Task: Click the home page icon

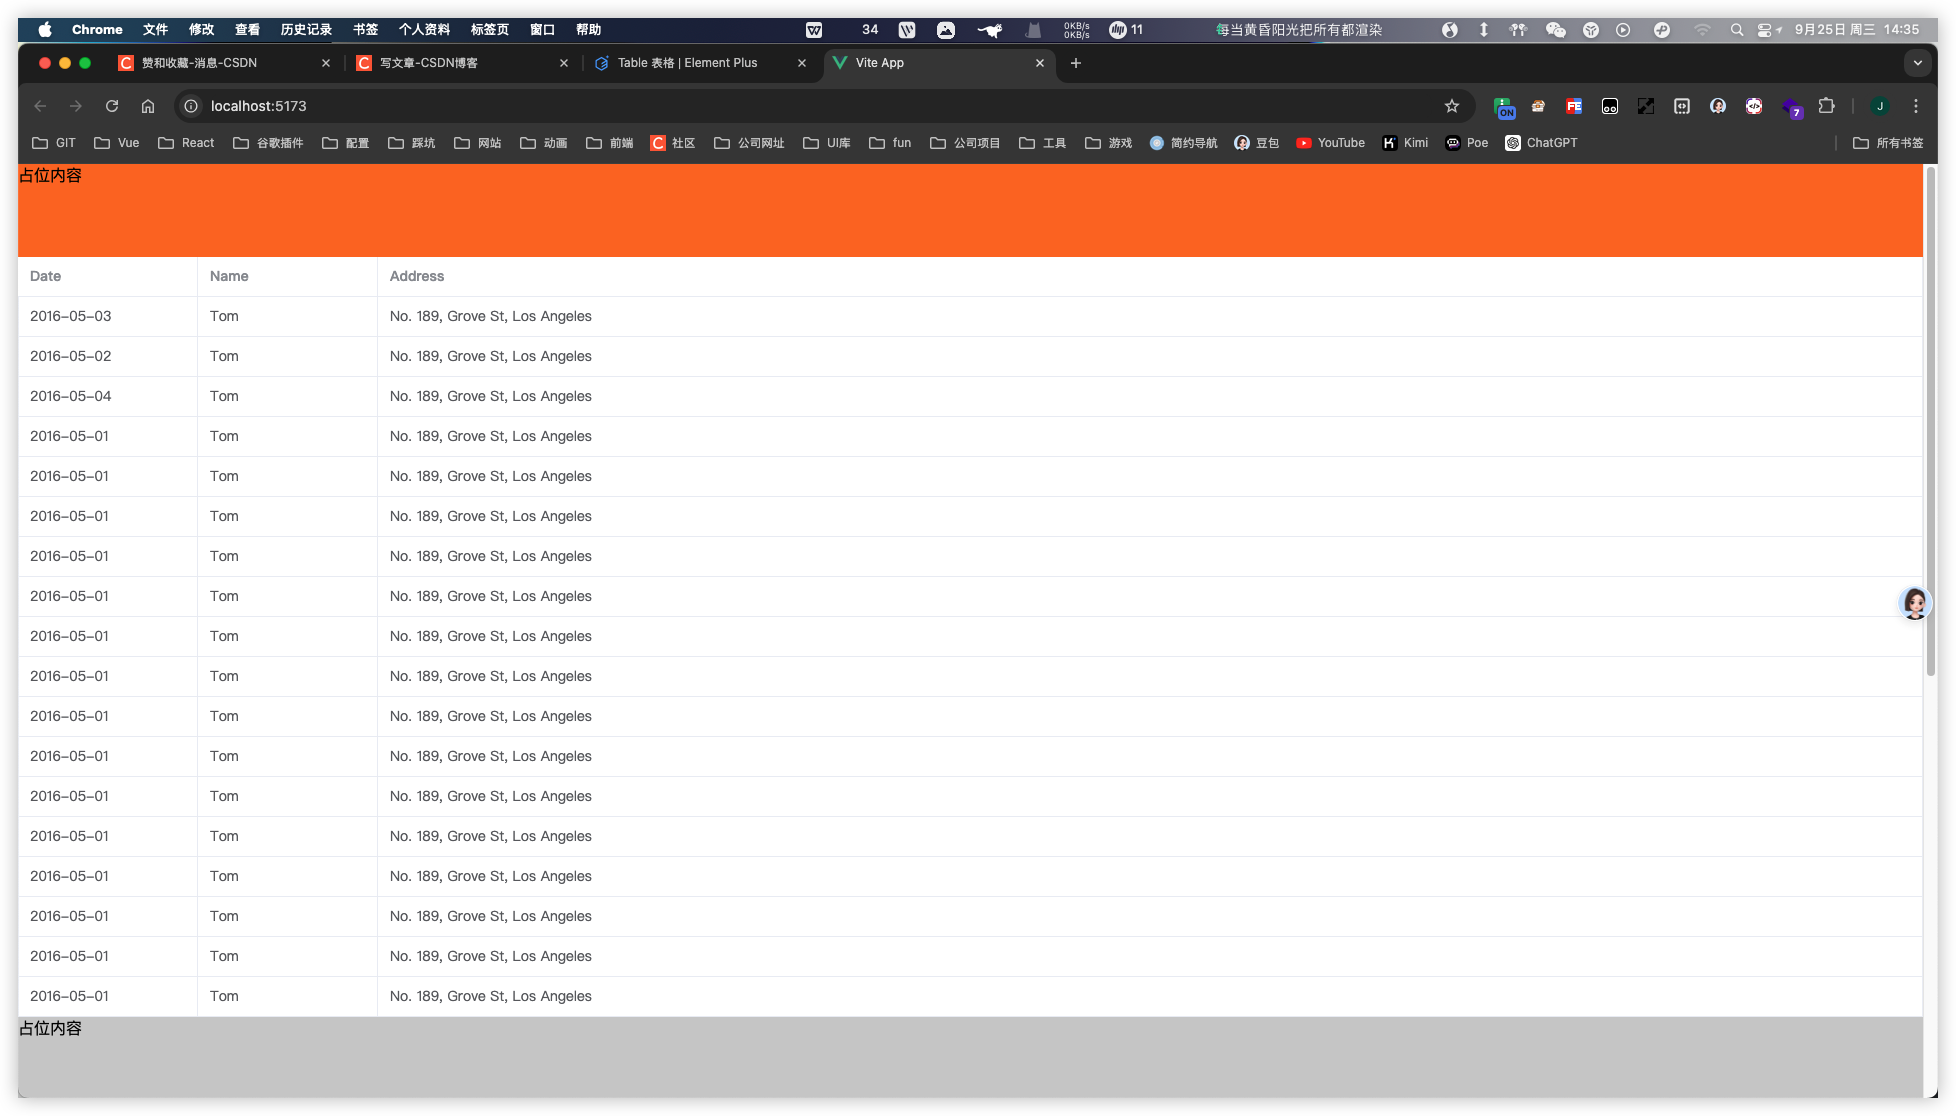Action: (x=148, y=106)
